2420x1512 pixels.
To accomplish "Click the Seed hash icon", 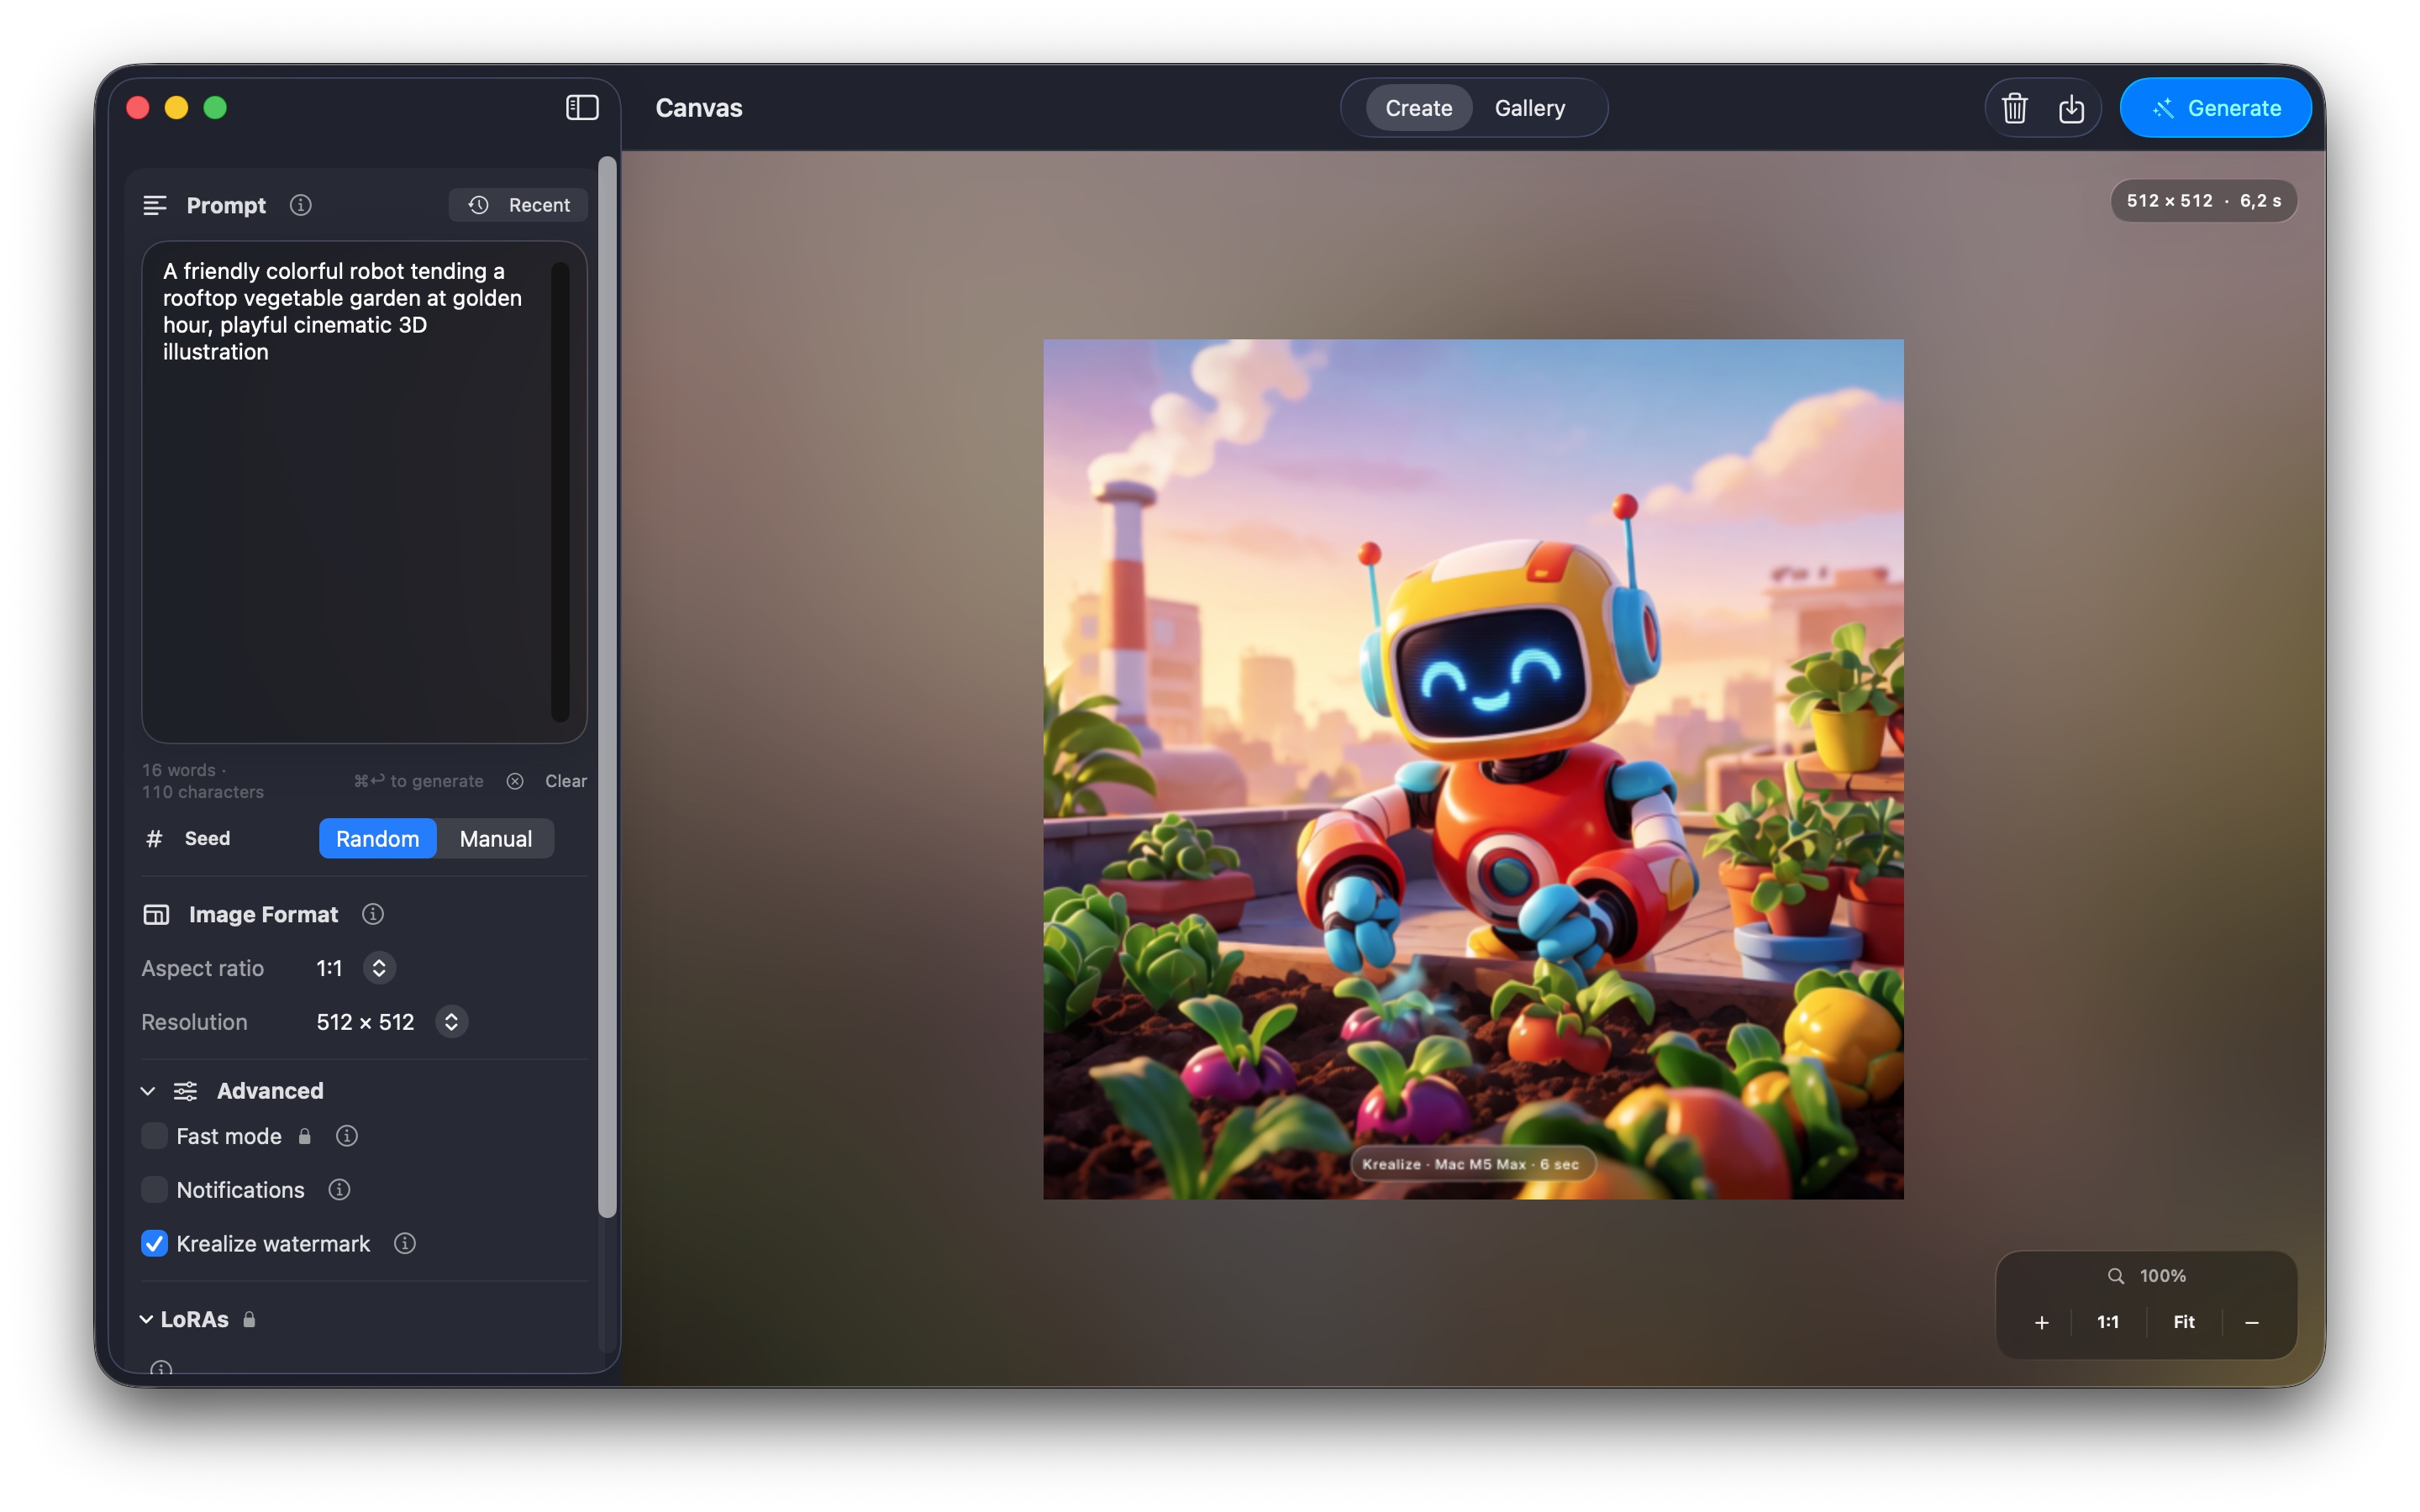I will point(154,839).
